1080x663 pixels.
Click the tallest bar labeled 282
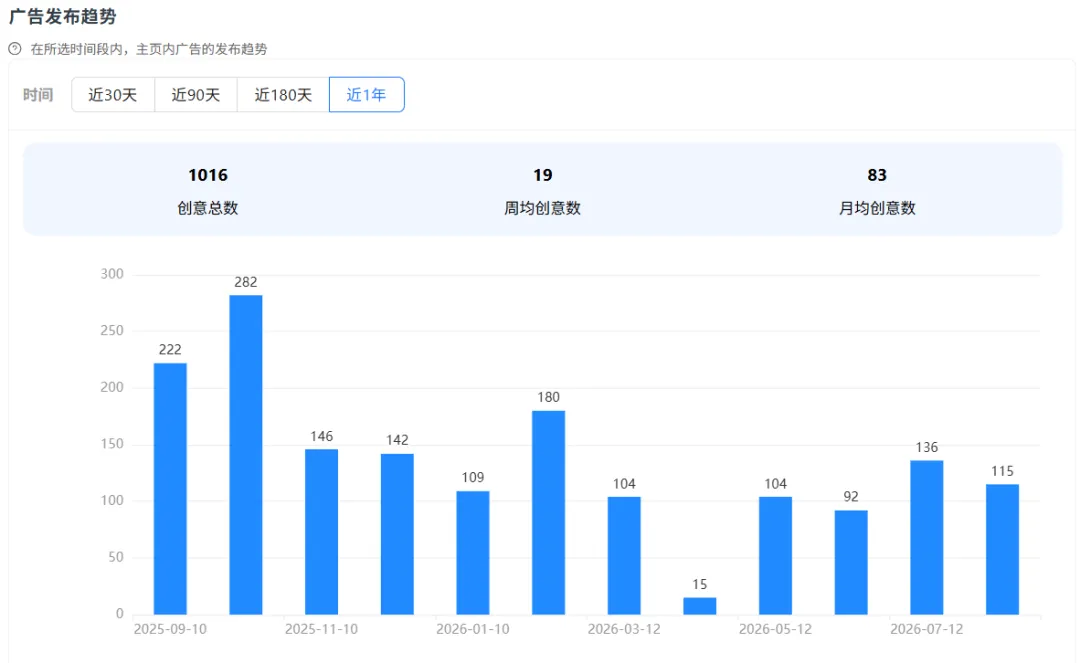click(x=246, y=455)
